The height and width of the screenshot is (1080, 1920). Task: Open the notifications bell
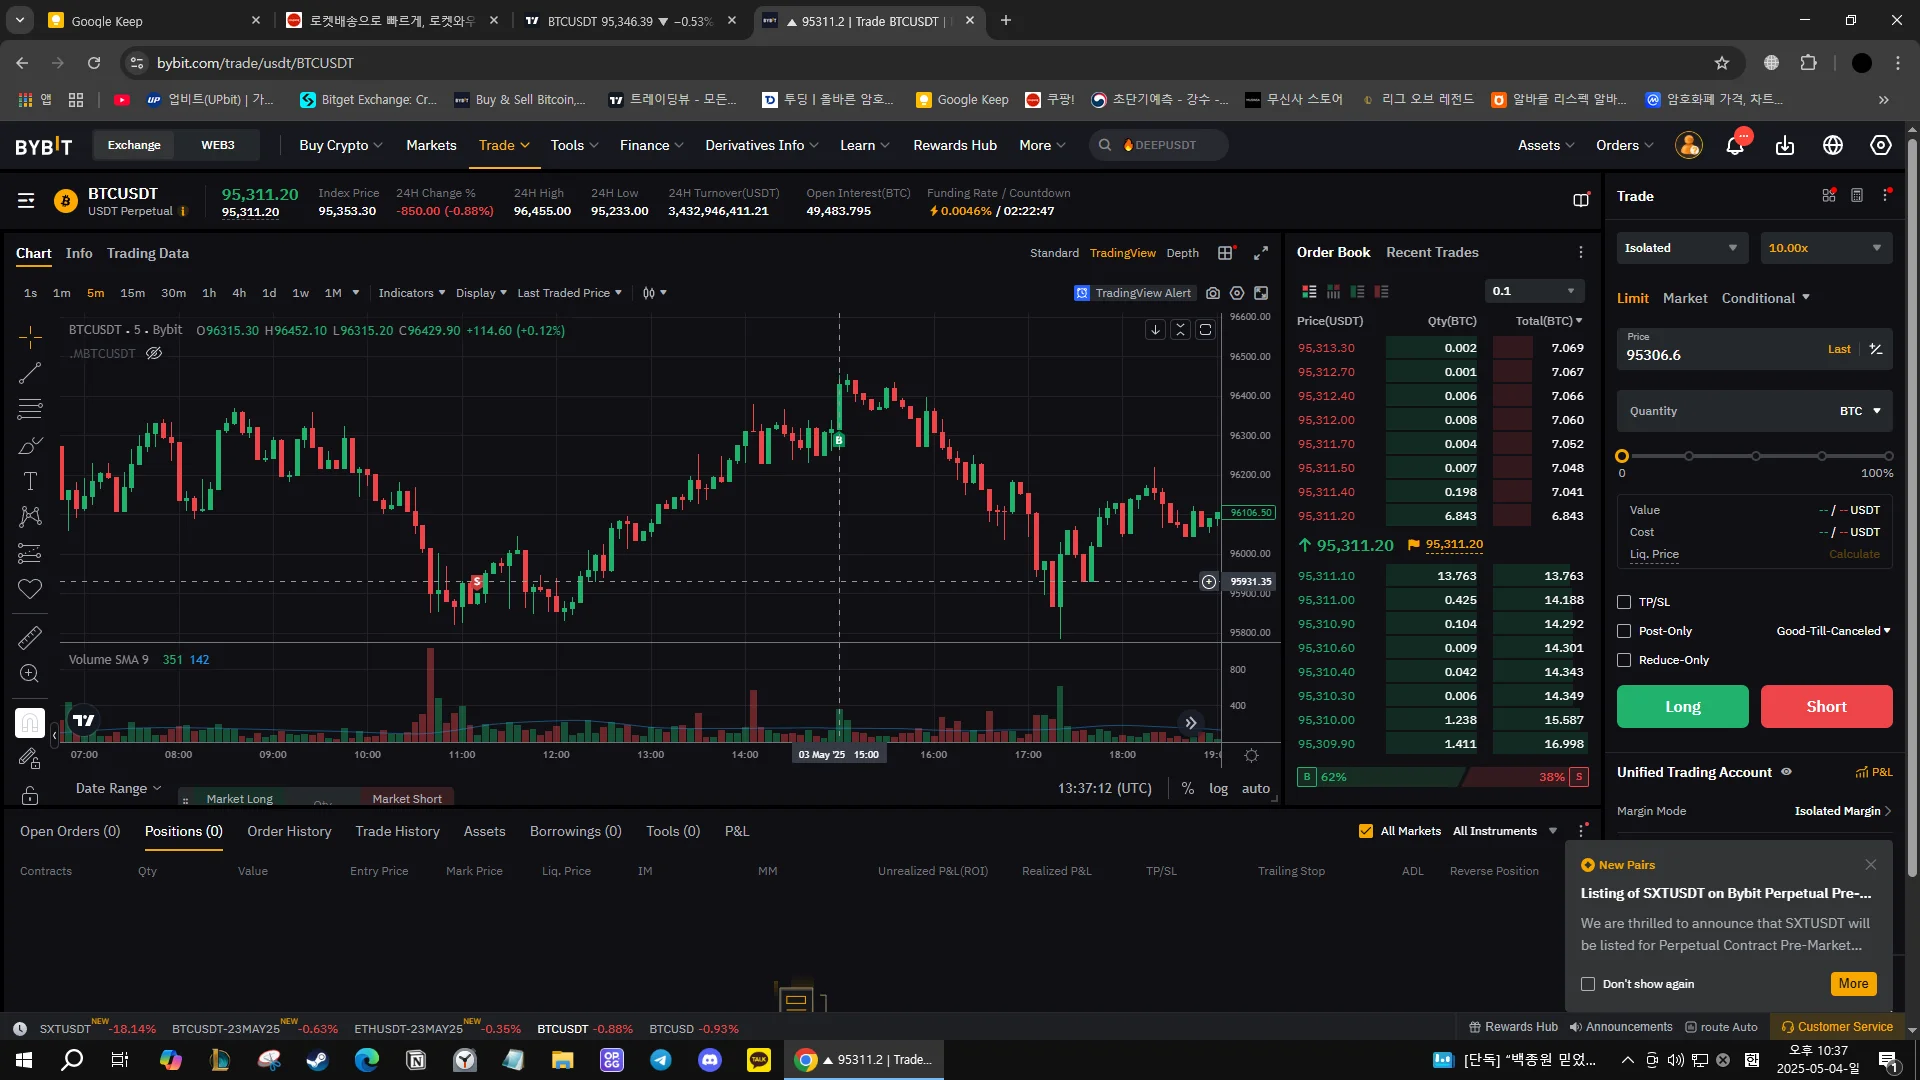click(x=1735, y=146)
